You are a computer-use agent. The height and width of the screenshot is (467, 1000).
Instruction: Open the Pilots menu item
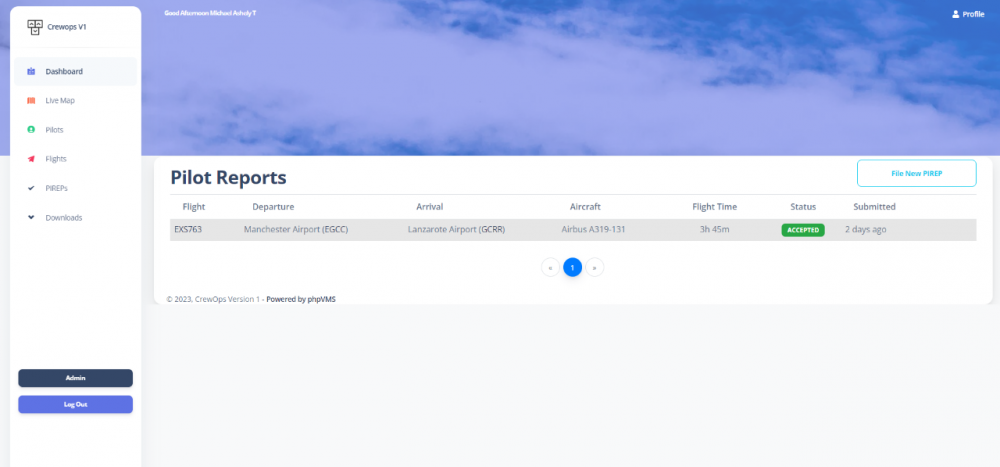point(55,130)
